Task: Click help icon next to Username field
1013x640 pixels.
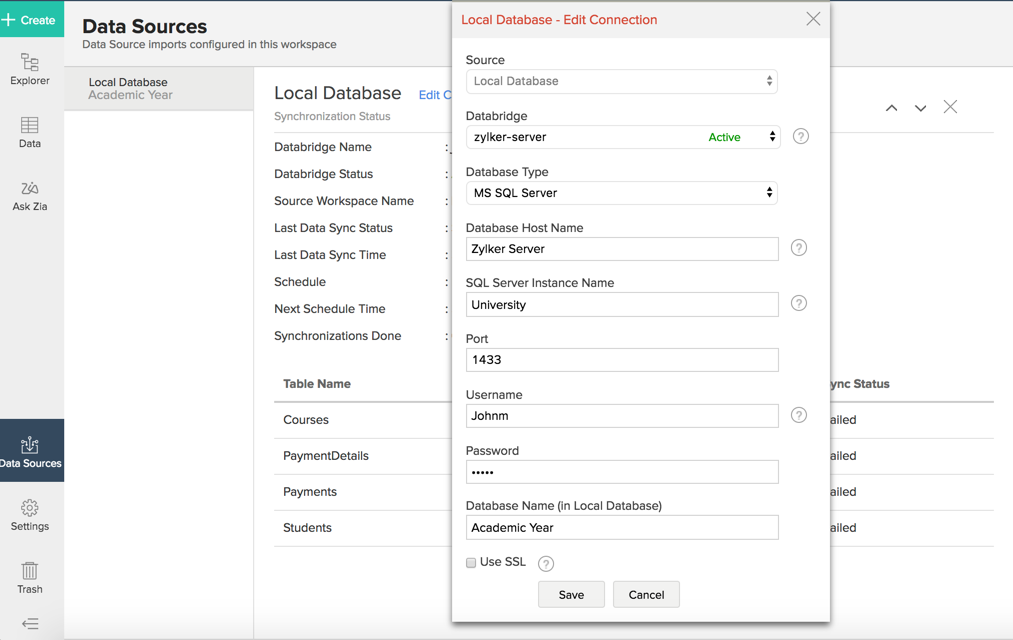Action: click(x=799, y=415)
